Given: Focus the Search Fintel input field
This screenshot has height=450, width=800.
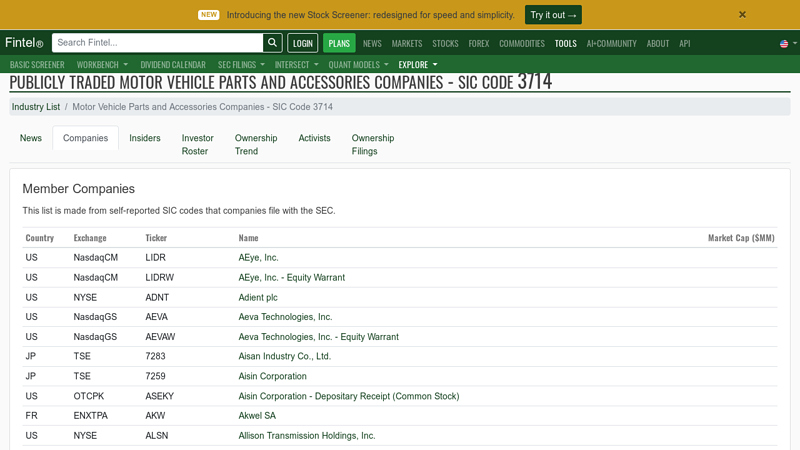Looking at the screenshot, I should [157, 43].
